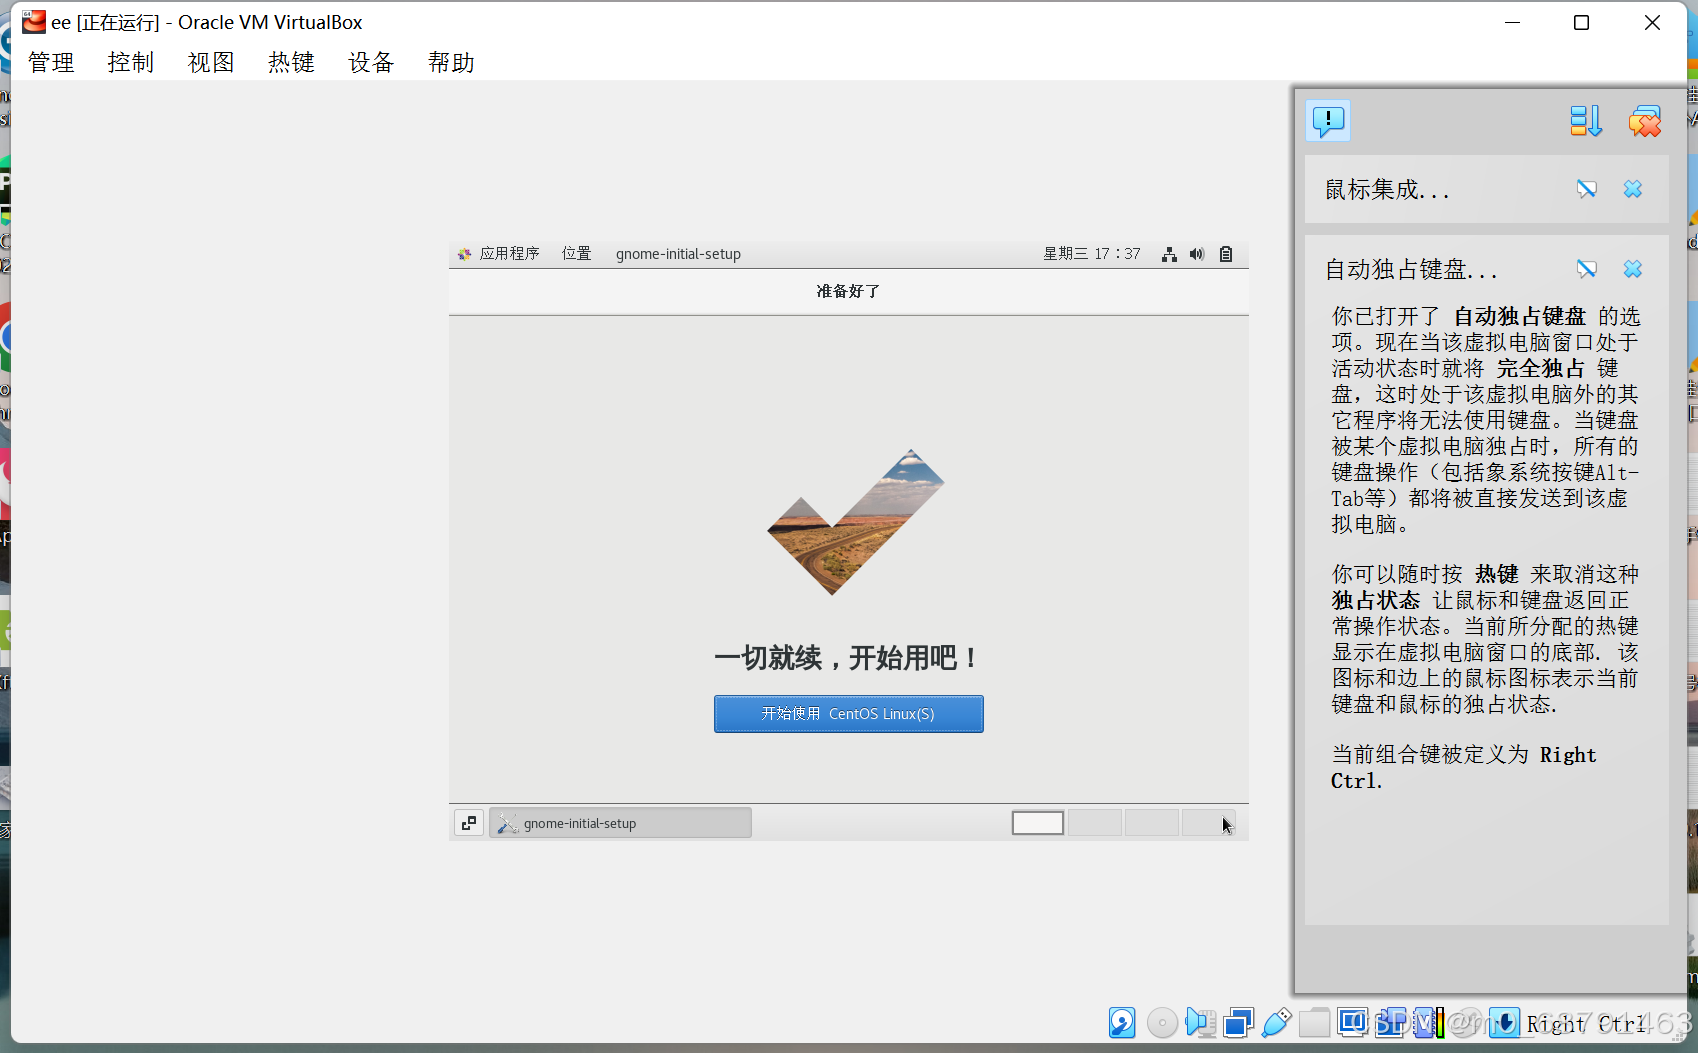Viewport: 1698px width, 1053px height.
Task: Click the audio status icon
Action: click(x=1200, y=1022)
